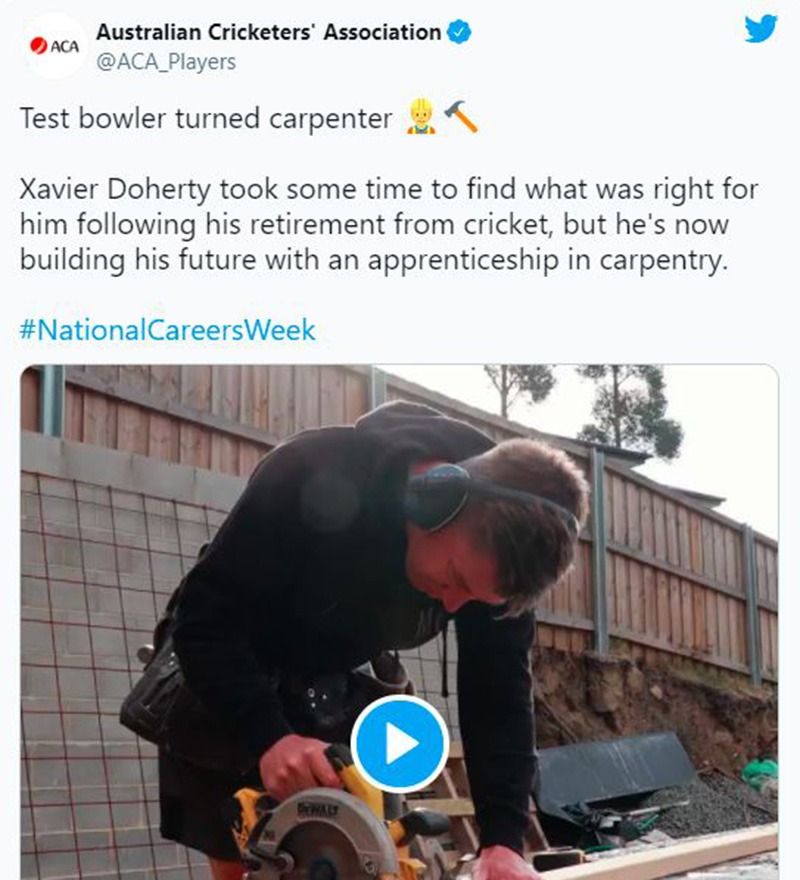Click the construction worker emoji
This screenshot has width=800, height=880.
421,117
